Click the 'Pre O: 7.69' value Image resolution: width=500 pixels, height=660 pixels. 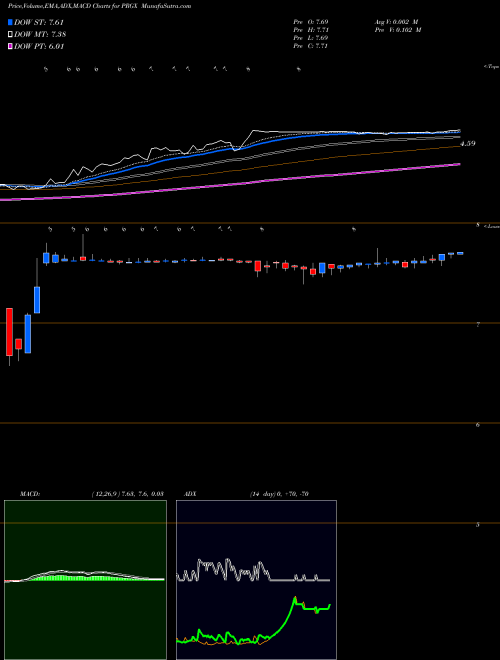coord(311,21)
